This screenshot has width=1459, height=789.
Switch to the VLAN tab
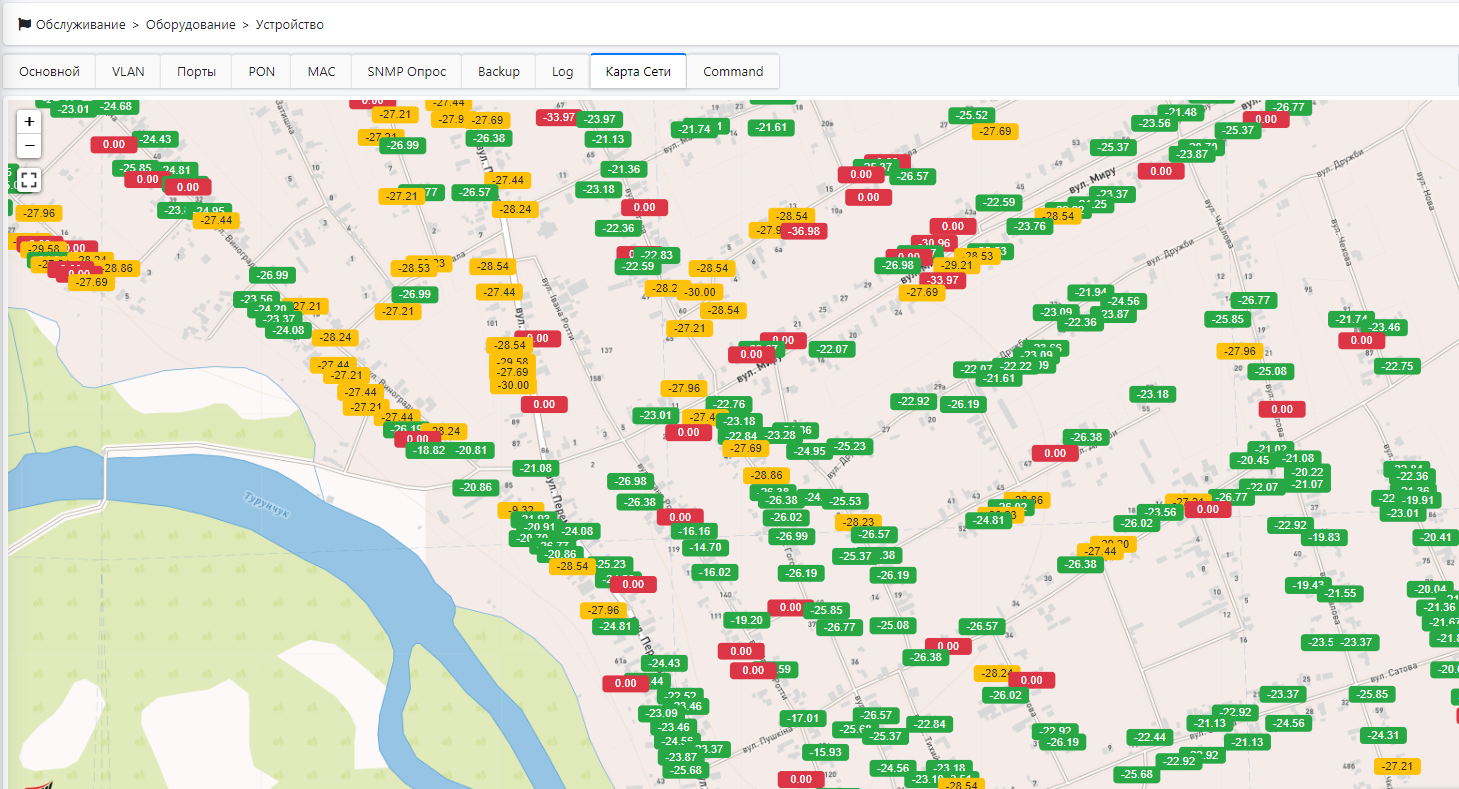click(x=128, y=72)
